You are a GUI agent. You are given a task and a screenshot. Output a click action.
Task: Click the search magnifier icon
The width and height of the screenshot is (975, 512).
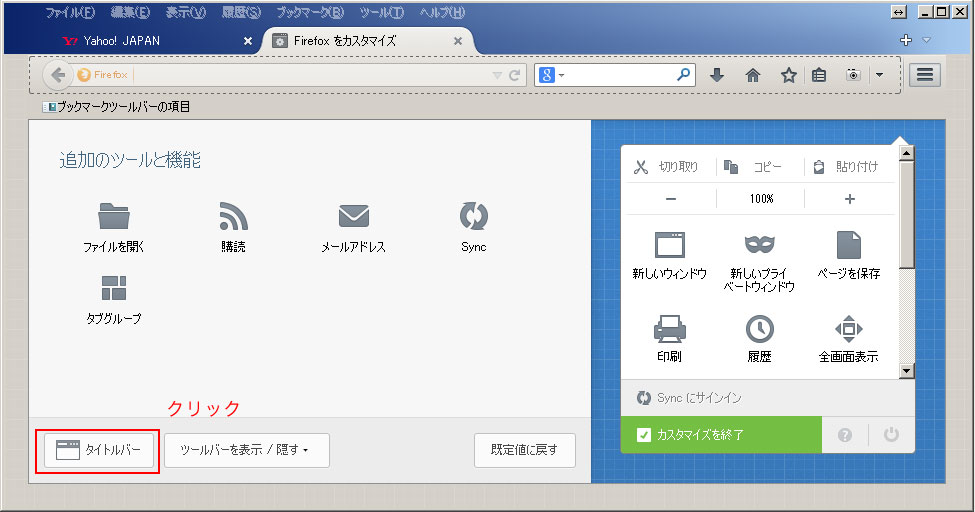click(x=683, y=75)
